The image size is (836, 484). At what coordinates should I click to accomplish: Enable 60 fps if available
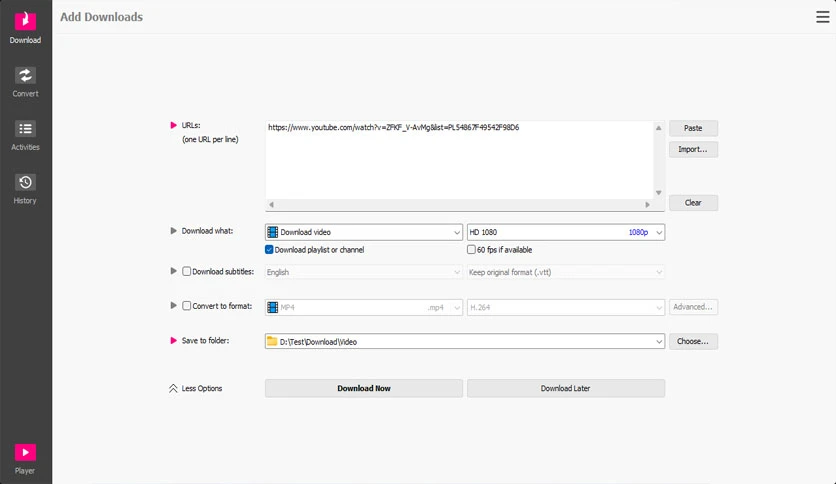pos(471,249)
